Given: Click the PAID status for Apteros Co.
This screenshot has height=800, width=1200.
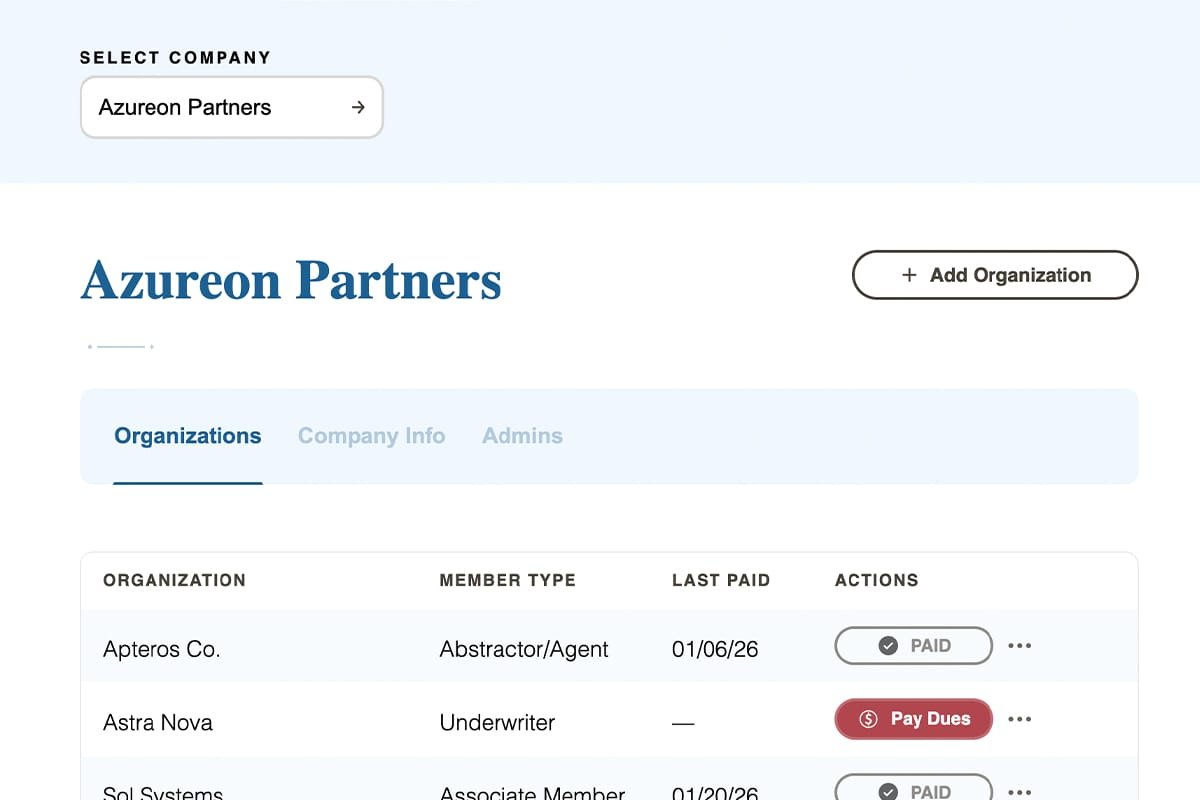Looking at the screenshot, I should pyautogui.click(x=913, y=646).
